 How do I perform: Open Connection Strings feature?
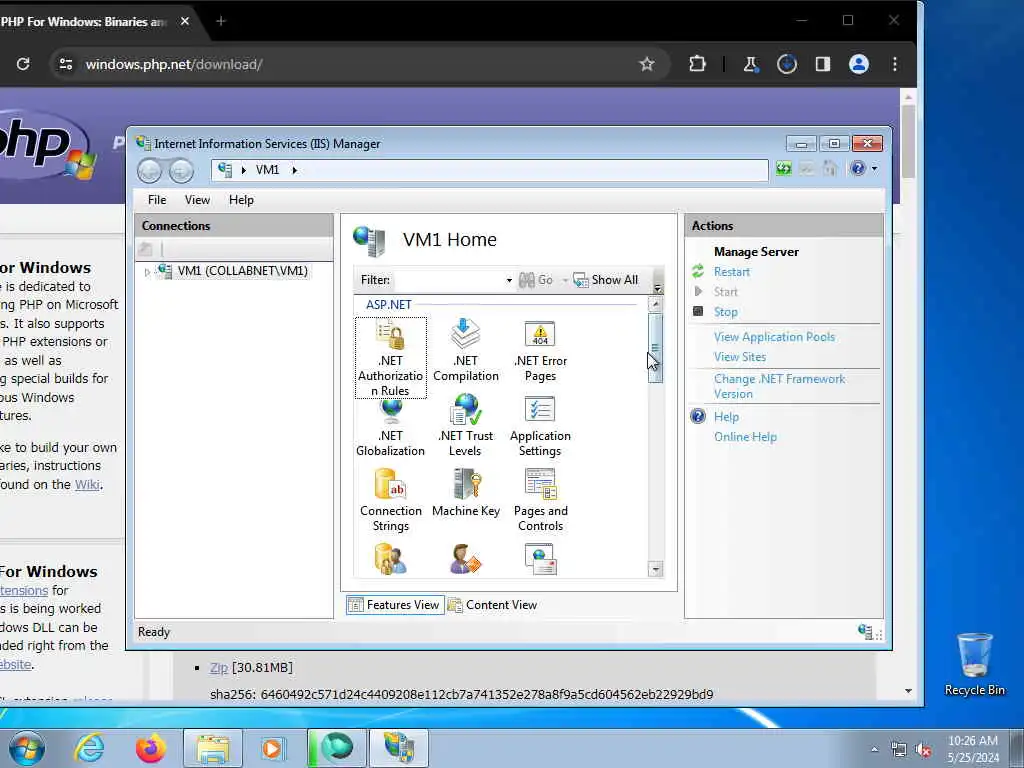point(391,501)
